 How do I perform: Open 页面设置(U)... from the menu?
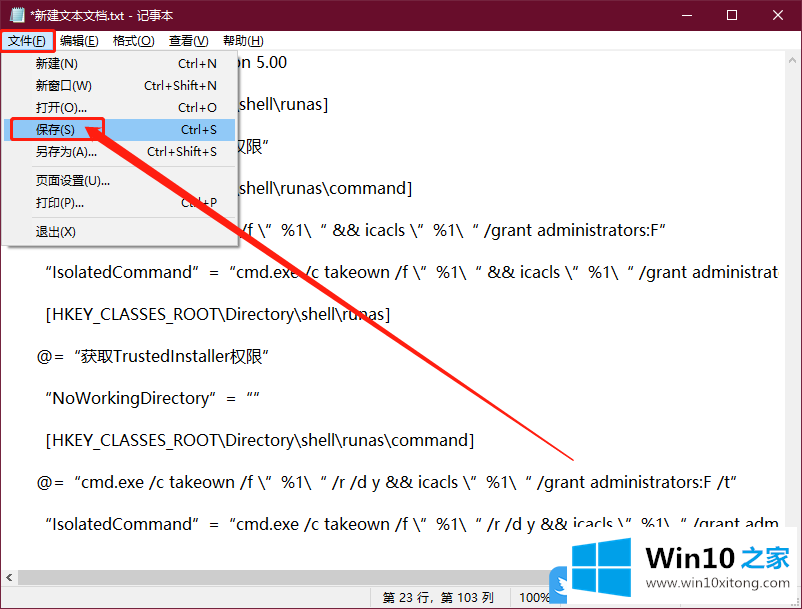click(x=120, y=181)
